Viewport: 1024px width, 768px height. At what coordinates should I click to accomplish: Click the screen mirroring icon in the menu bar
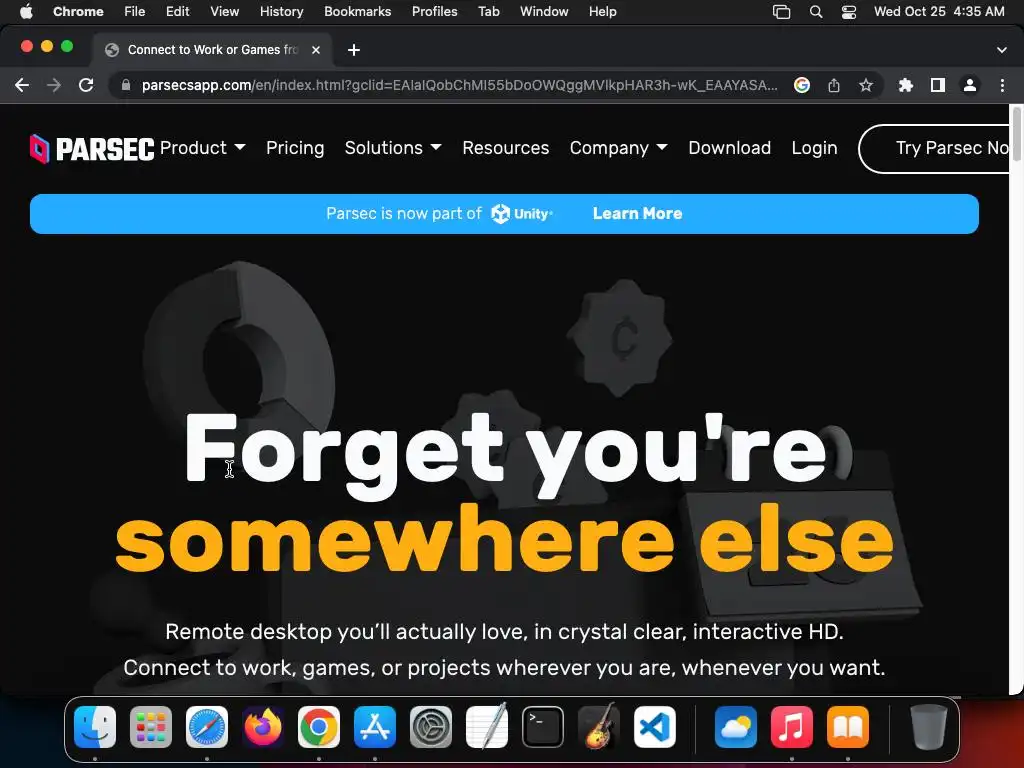pyautogui.click(x=781, y=11)
